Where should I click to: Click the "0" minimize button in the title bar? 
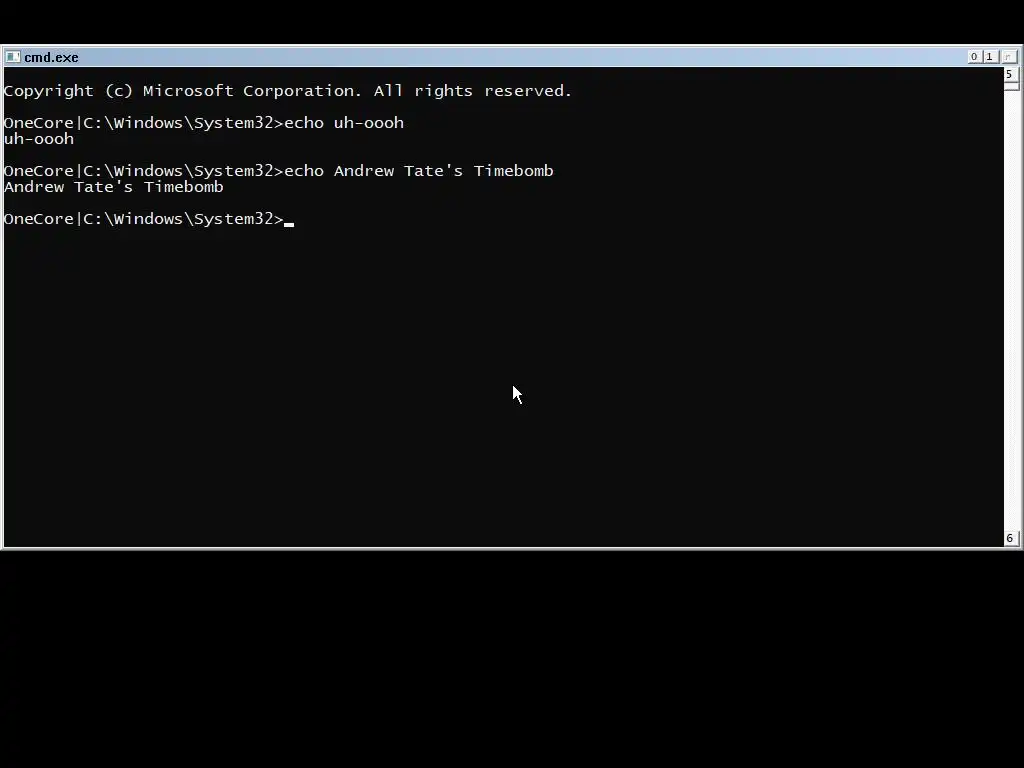tap(974, 57)
